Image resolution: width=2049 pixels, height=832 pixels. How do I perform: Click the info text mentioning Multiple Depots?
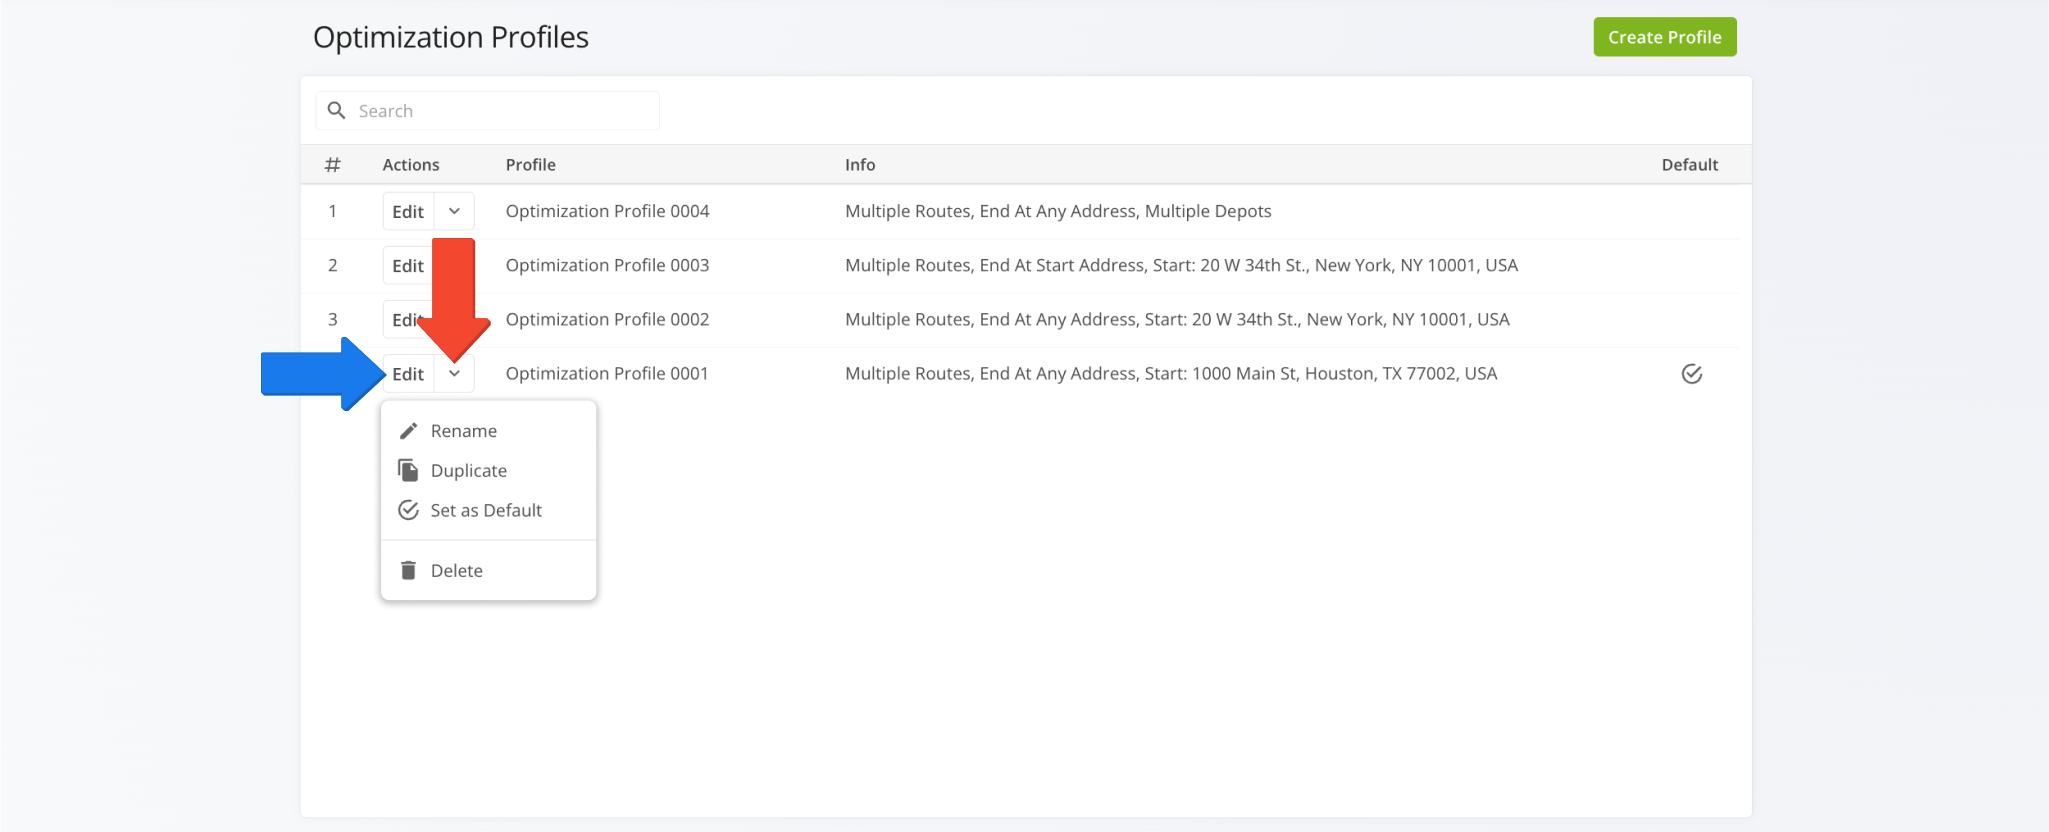[x=1058, y=211]
